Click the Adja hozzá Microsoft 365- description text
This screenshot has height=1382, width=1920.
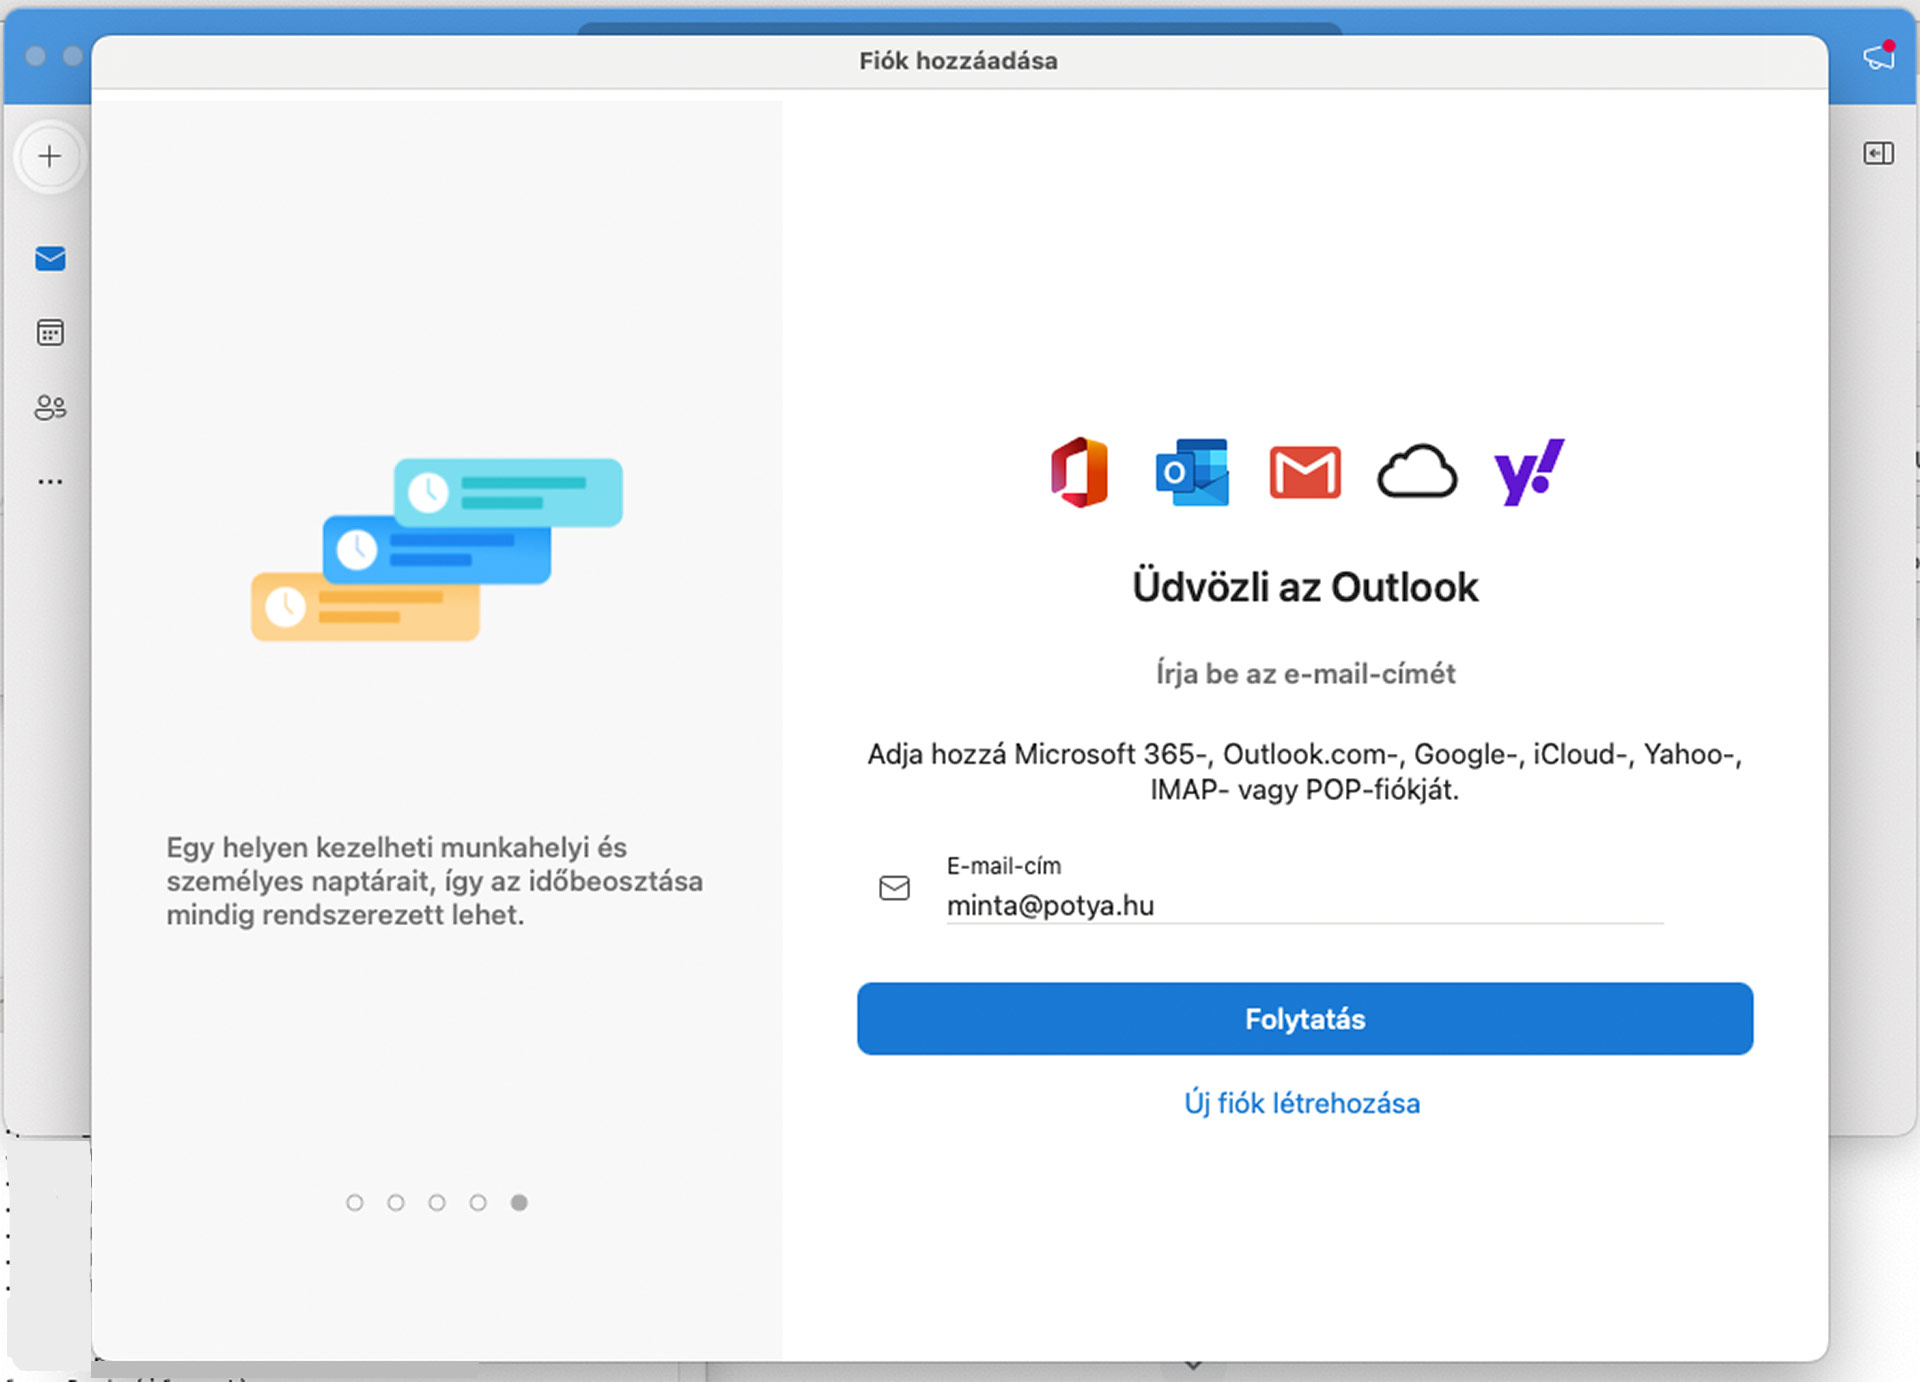[1305, 772]
